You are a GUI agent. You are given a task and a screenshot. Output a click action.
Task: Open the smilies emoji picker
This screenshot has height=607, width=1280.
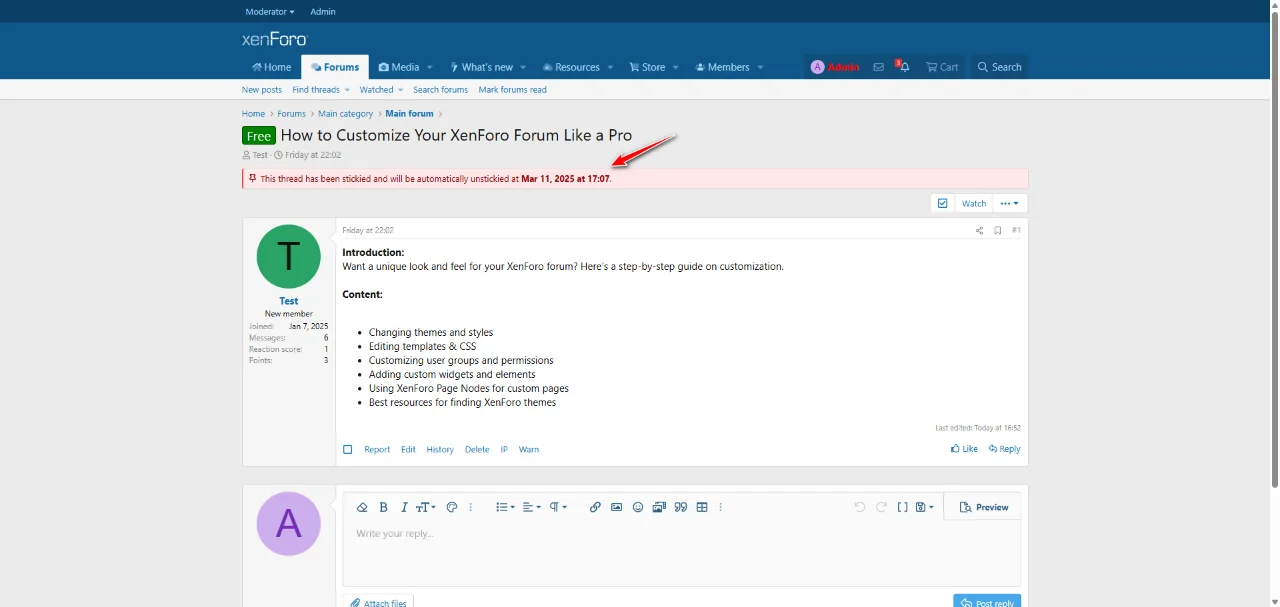[638, 507]
